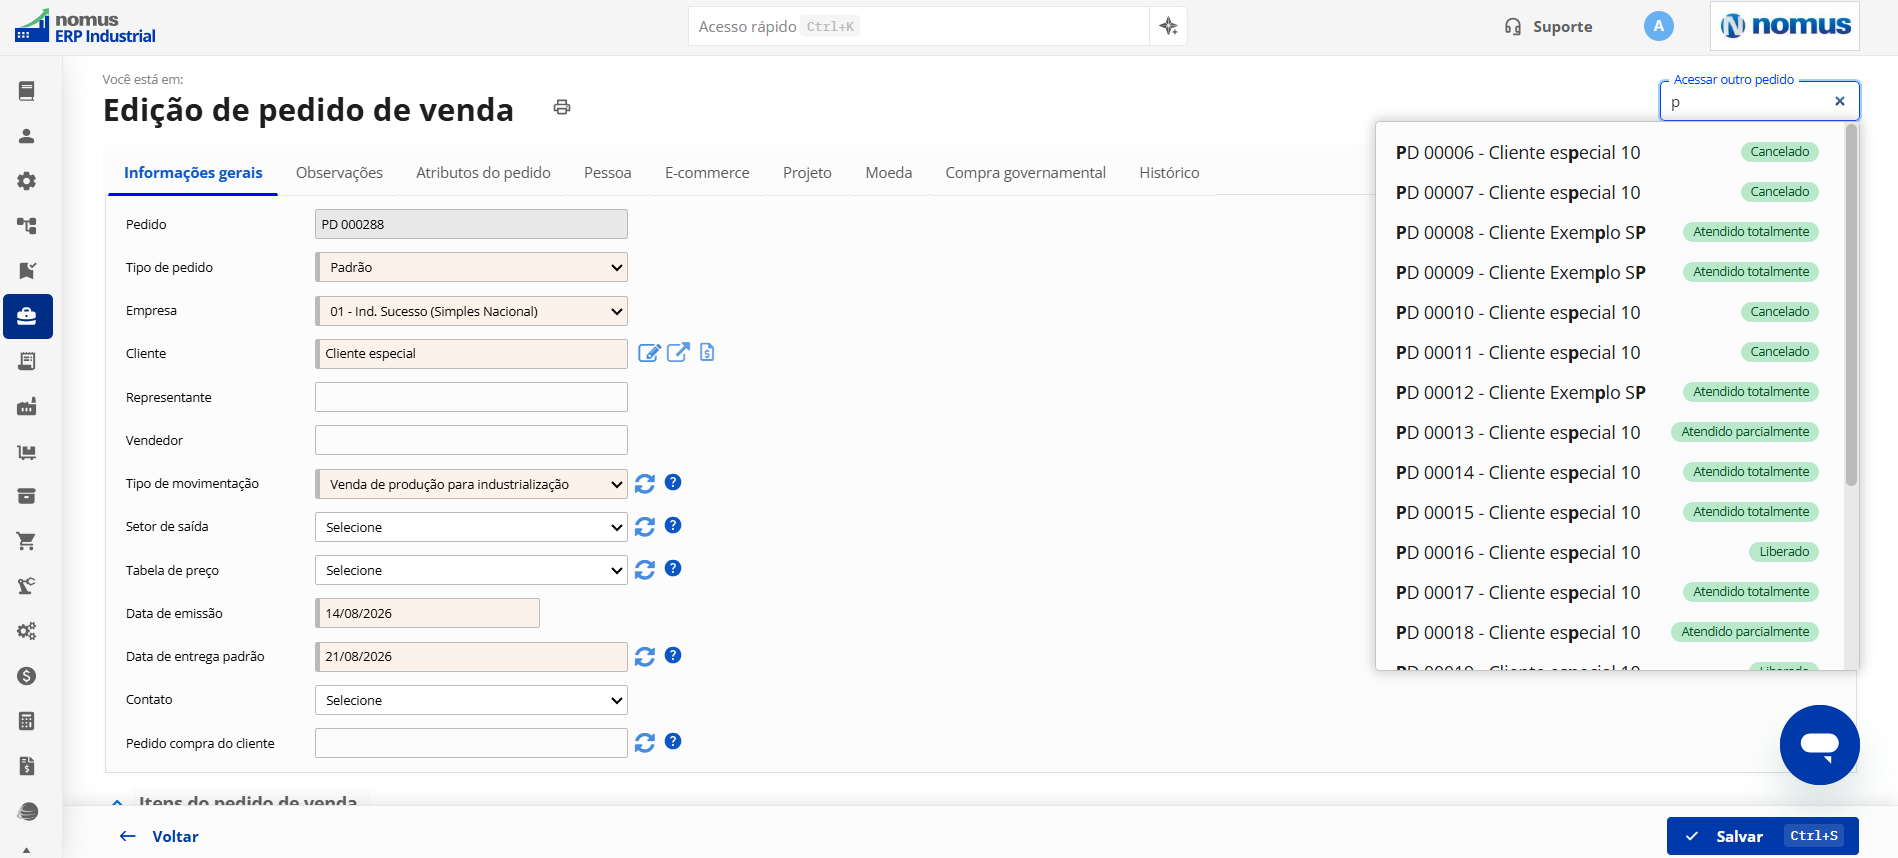Open the multiple gears icon in sidebar
The height and width of the screenshot is (858, 1898).
coord(27,631)
